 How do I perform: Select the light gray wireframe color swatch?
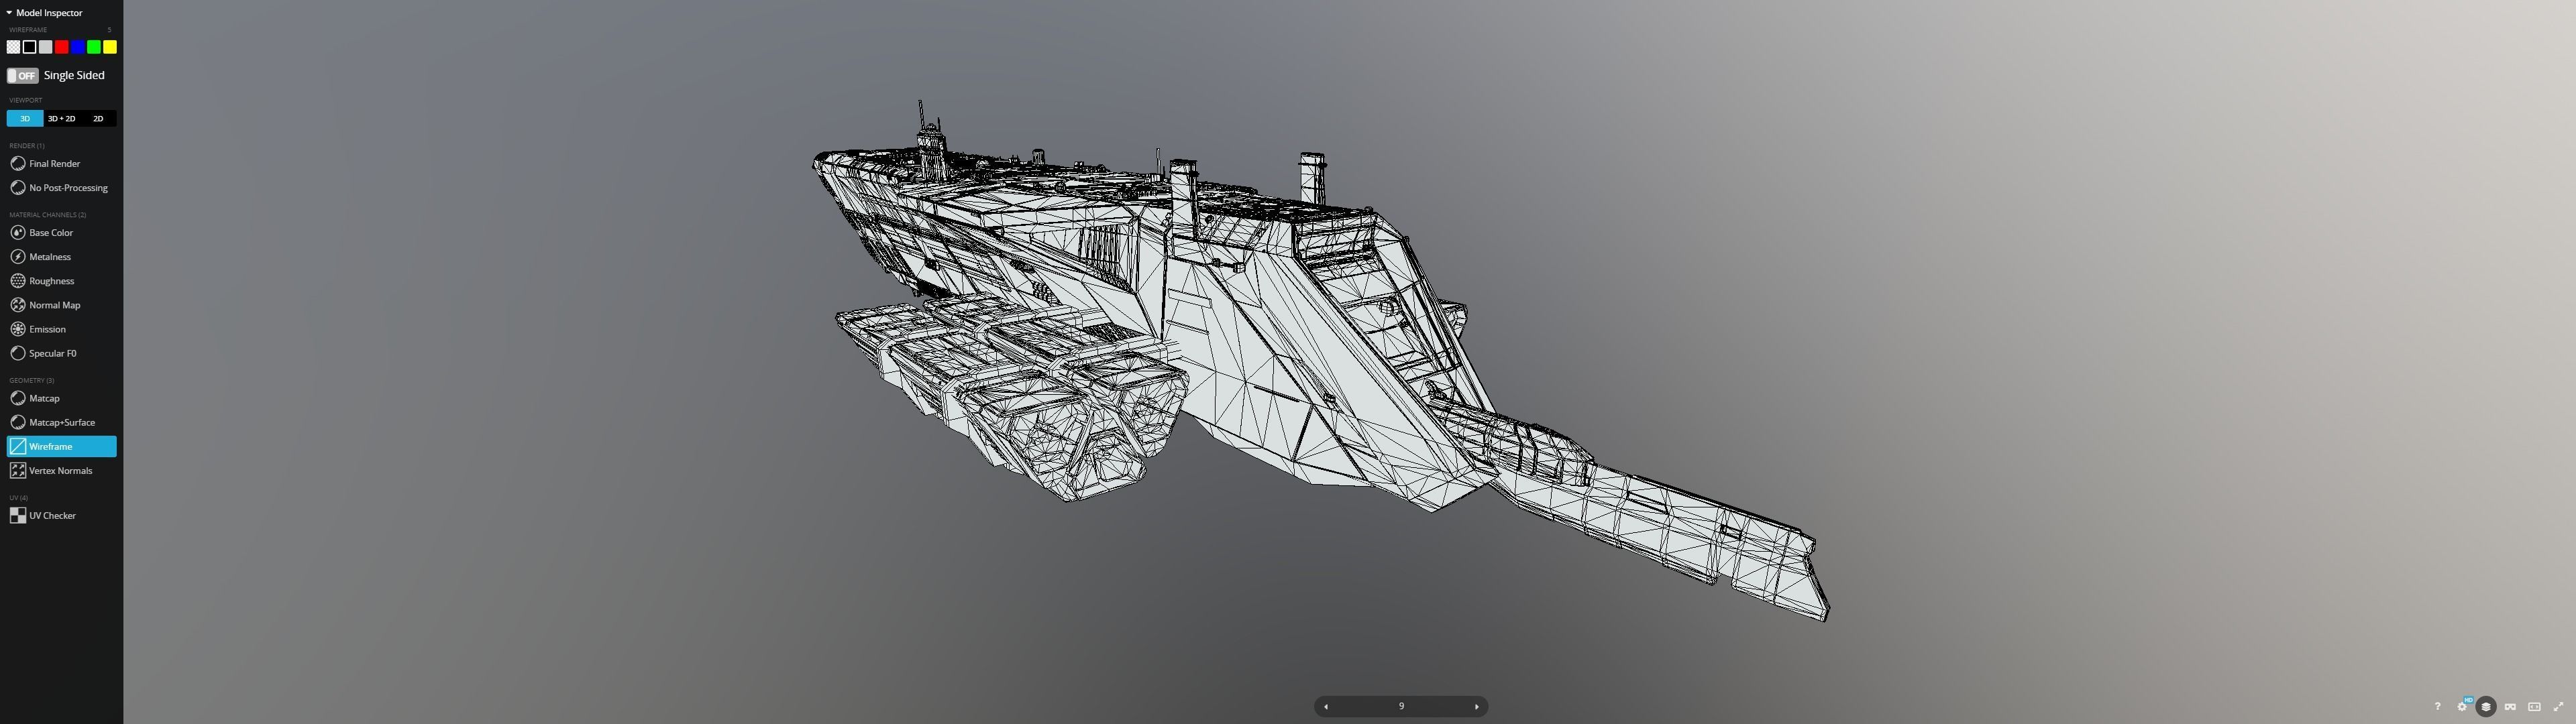45,47
